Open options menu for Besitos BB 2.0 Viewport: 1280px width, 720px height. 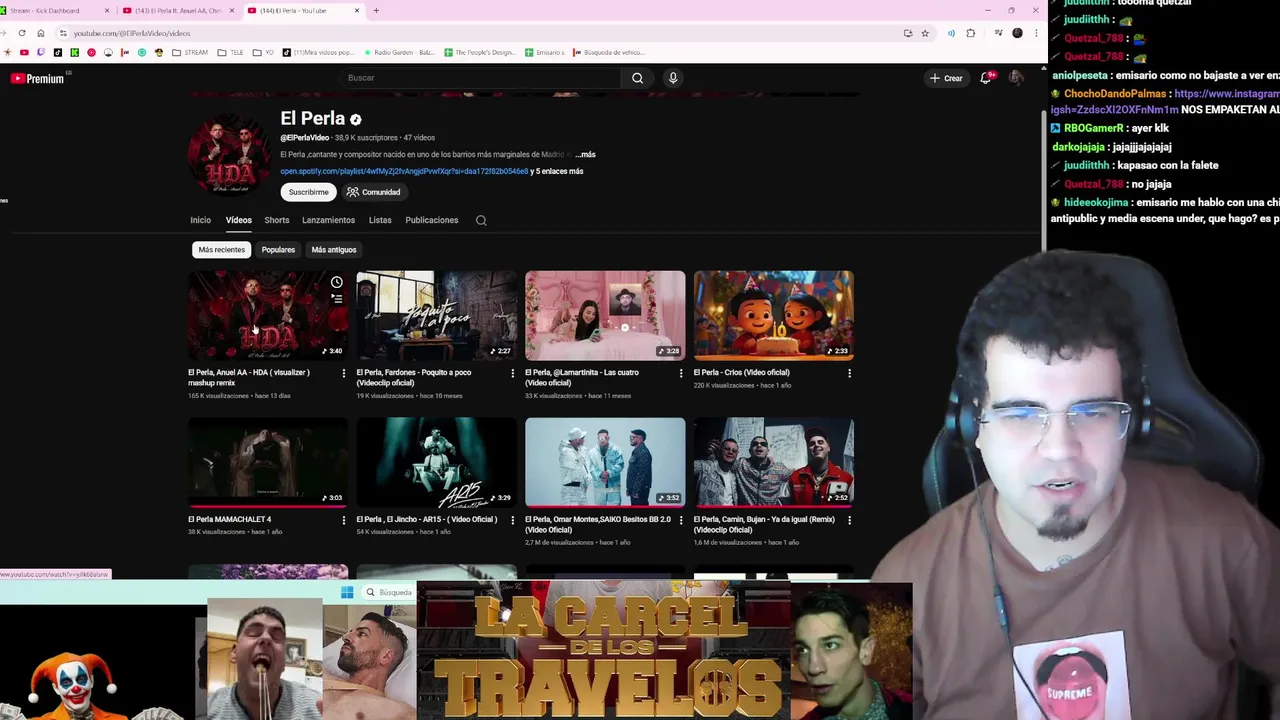tap(681, 520)
